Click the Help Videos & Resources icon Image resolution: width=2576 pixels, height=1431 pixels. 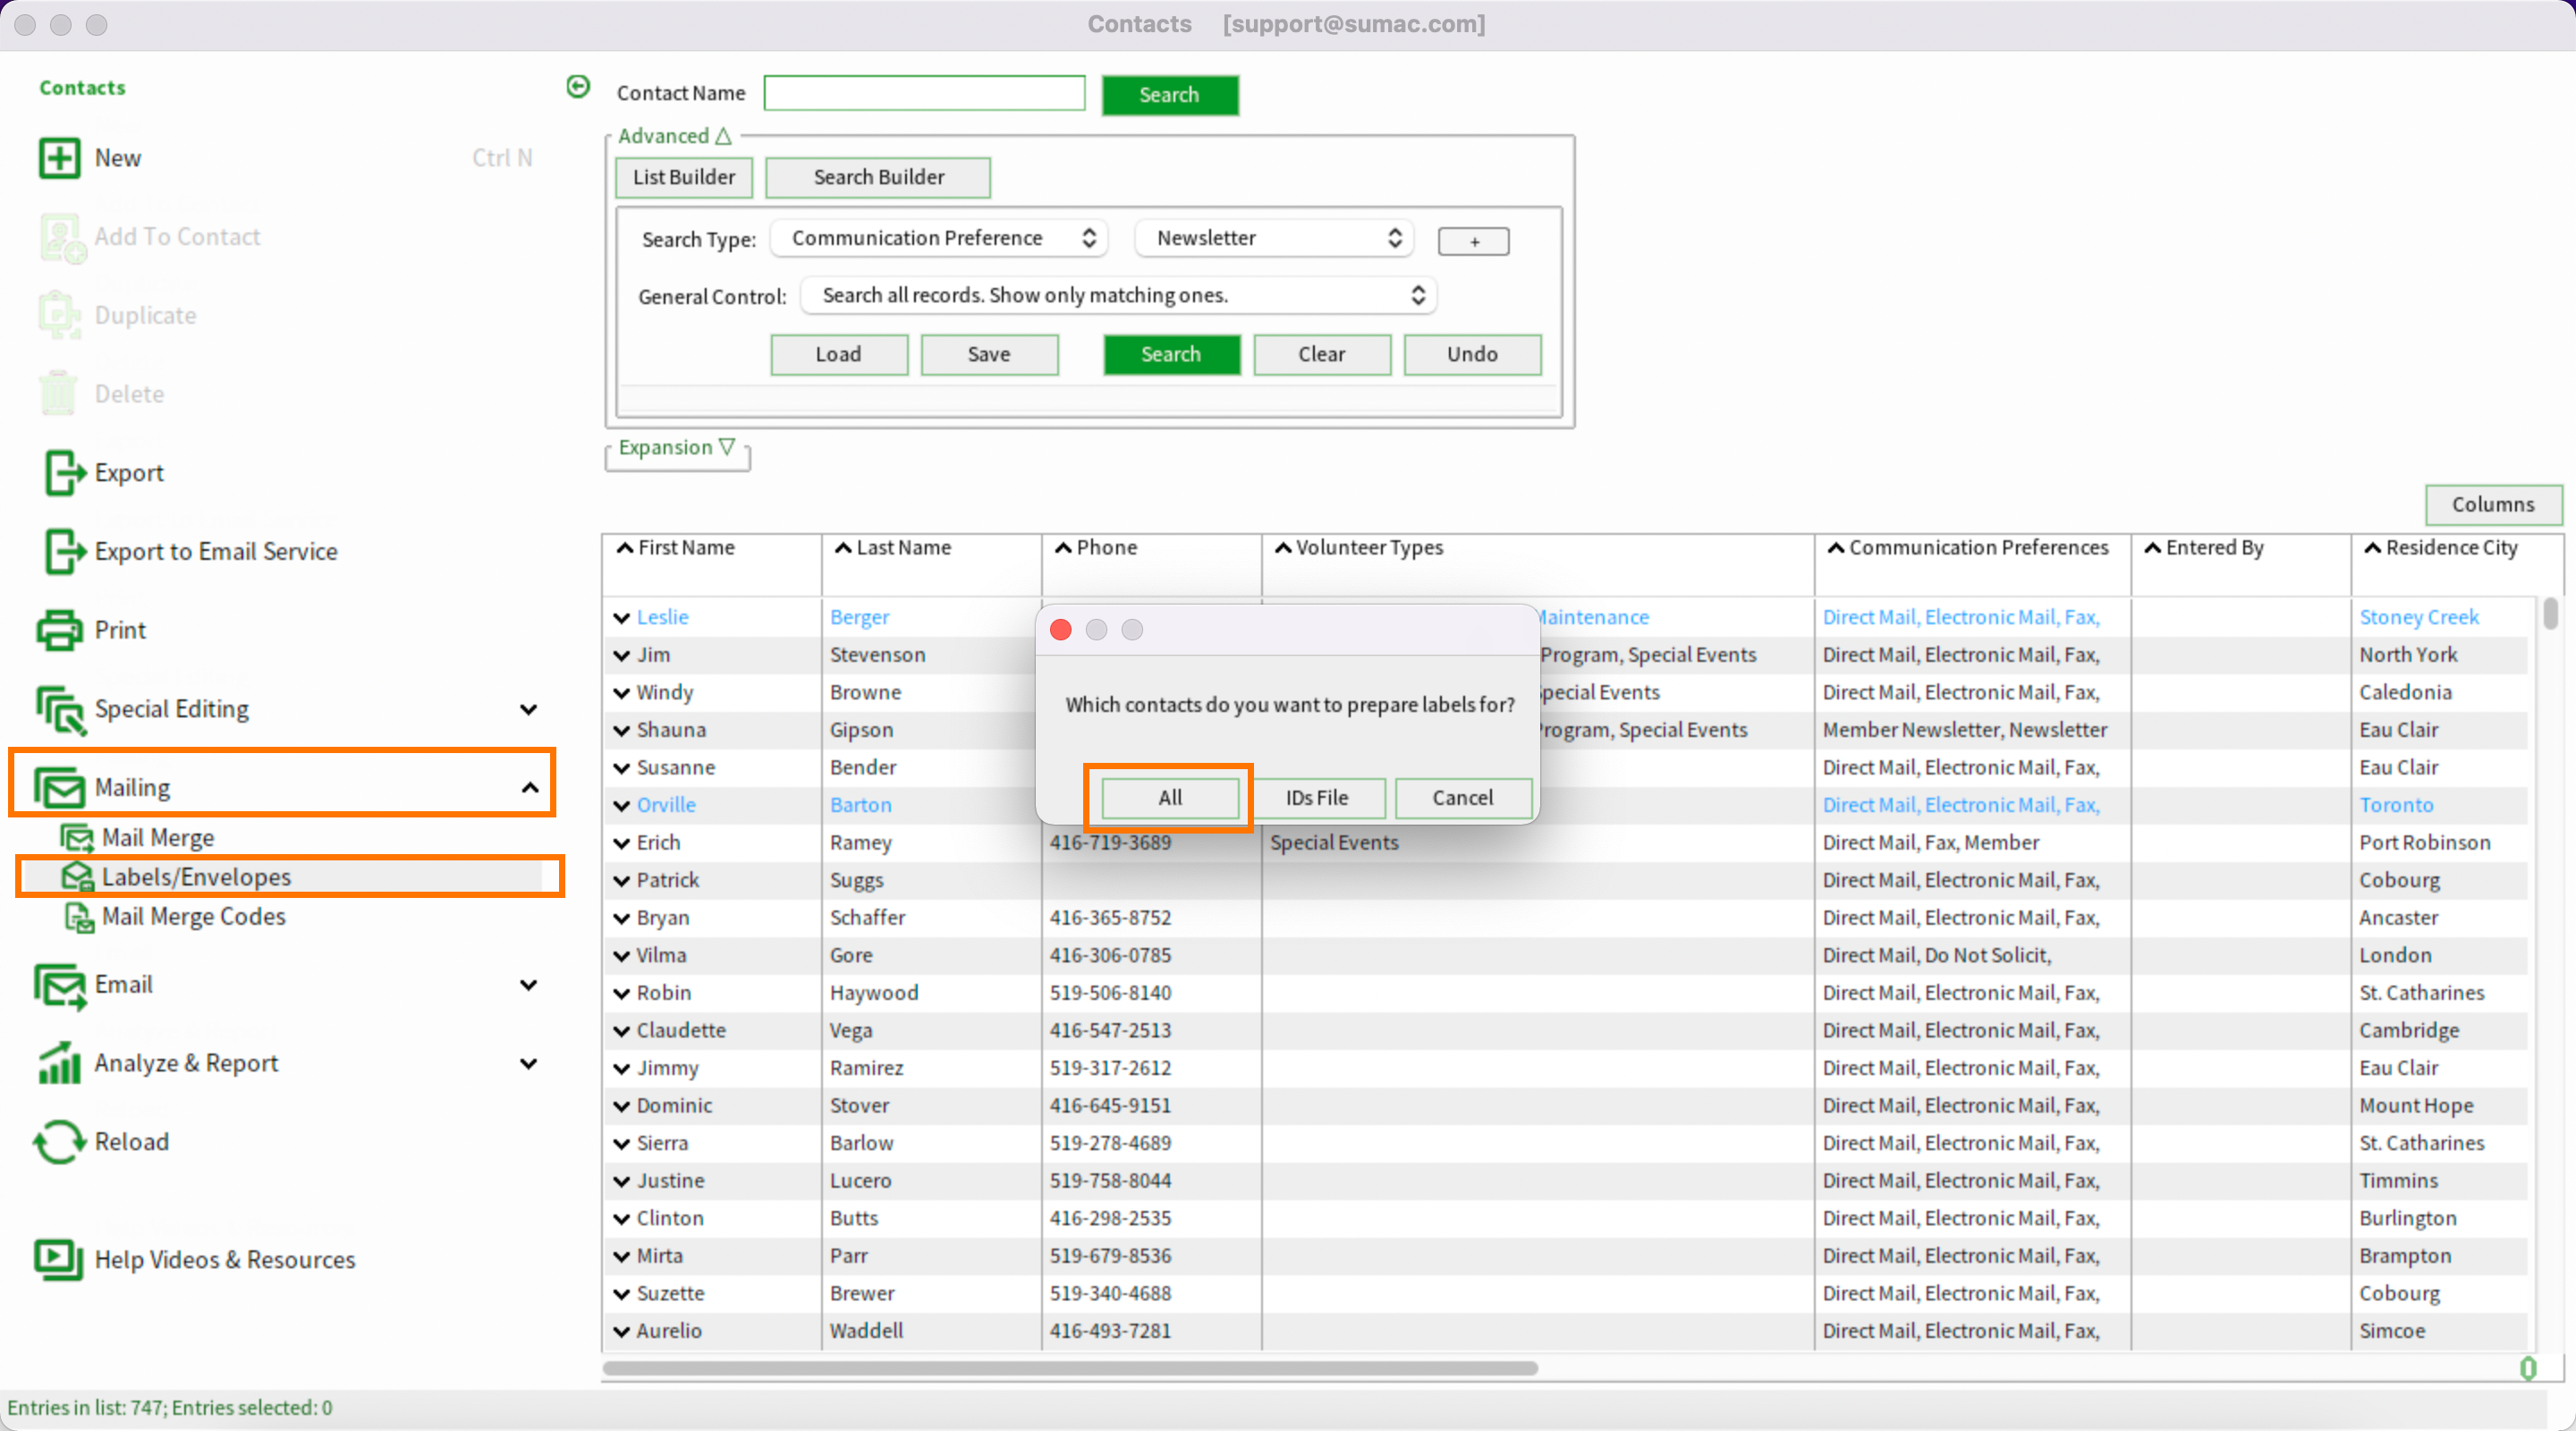[59, 1259]
